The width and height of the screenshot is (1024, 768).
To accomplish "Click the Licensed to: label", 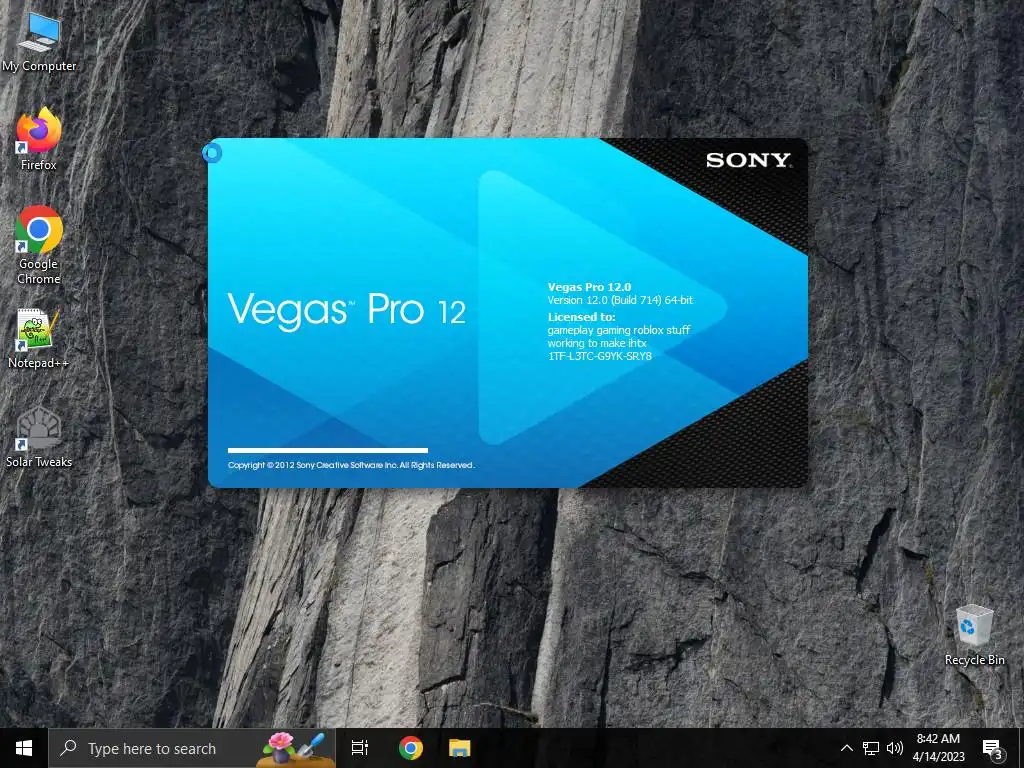I will [x=581, y=317].
